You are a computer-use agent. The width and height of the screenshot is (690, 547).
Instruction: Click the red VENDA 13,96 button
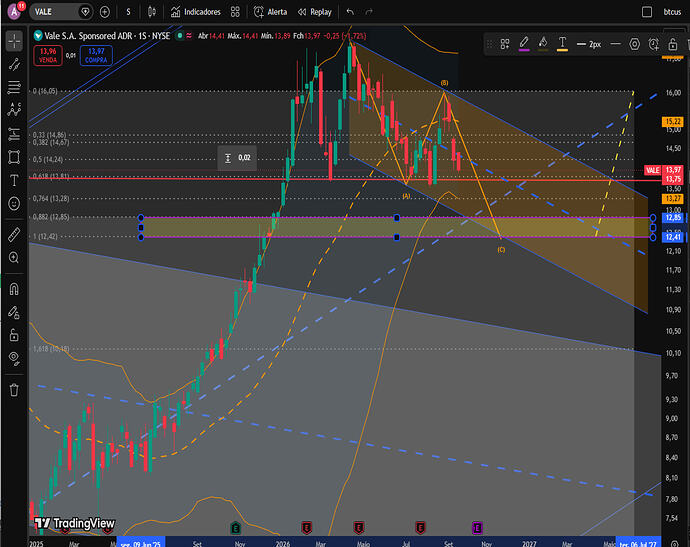(x=48, y=55)
